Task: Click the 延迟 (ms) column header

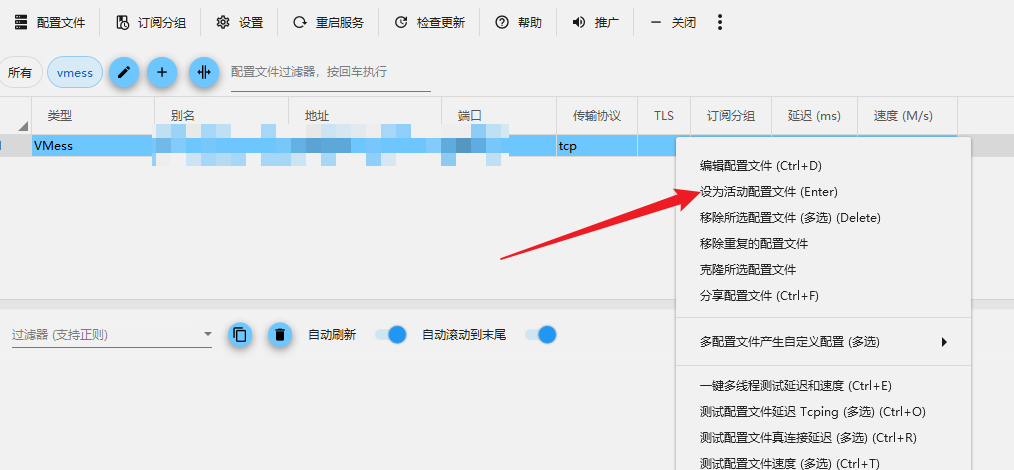Action: click(814, 116)
